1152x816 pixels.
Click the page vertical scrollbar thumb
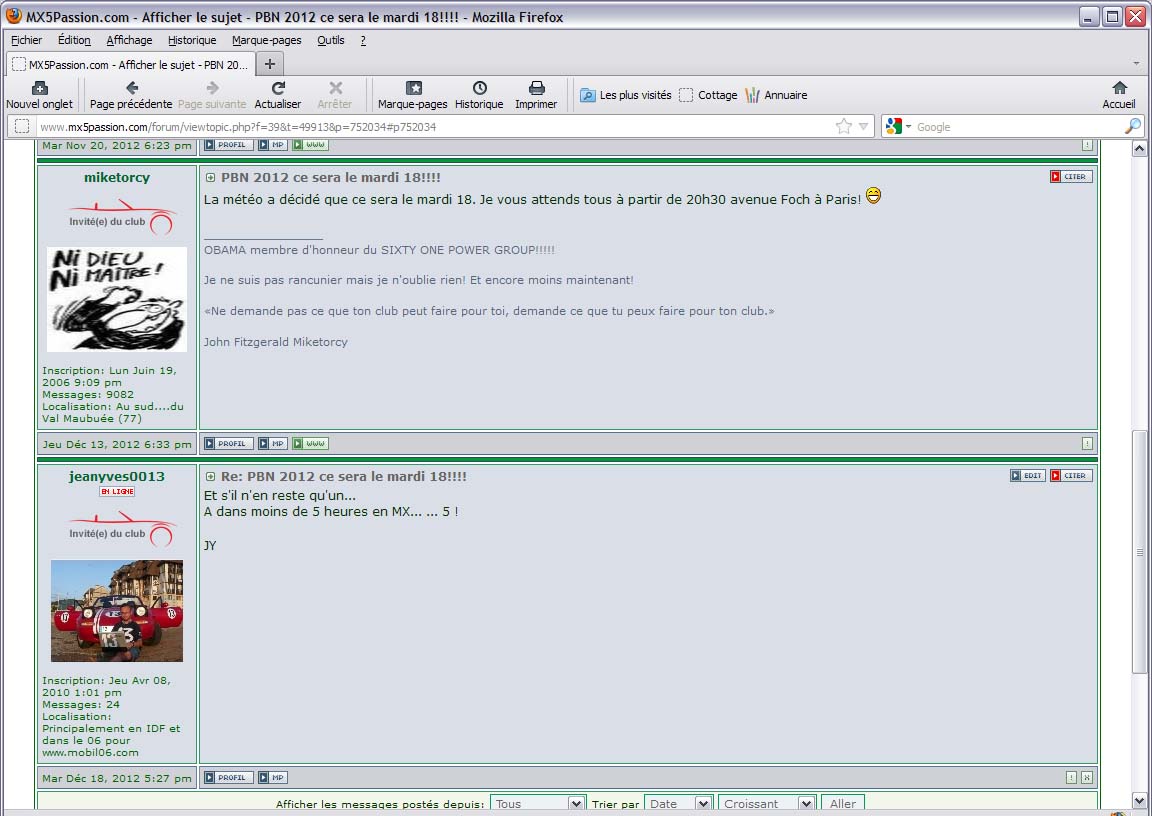click(x=1139, y=552)
